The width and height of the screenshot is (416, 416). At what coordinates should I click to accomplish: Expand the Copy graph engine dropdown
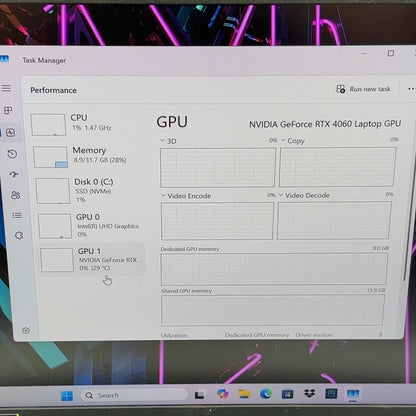pos(292,141)
